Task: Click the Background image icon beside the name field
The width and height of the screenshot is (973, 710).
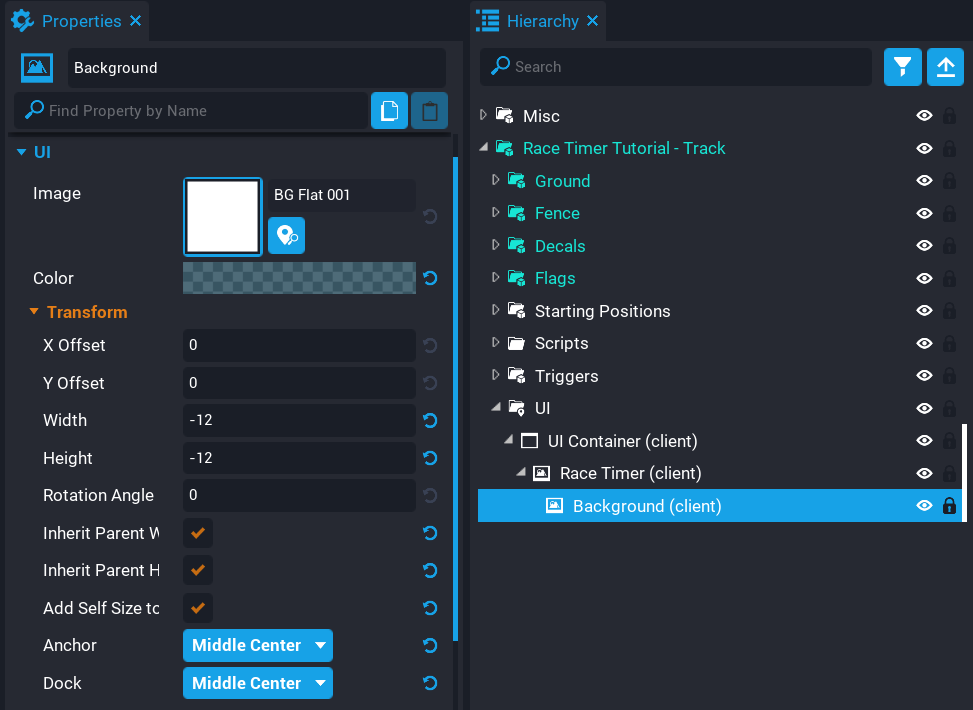Action: pos(36,68)
